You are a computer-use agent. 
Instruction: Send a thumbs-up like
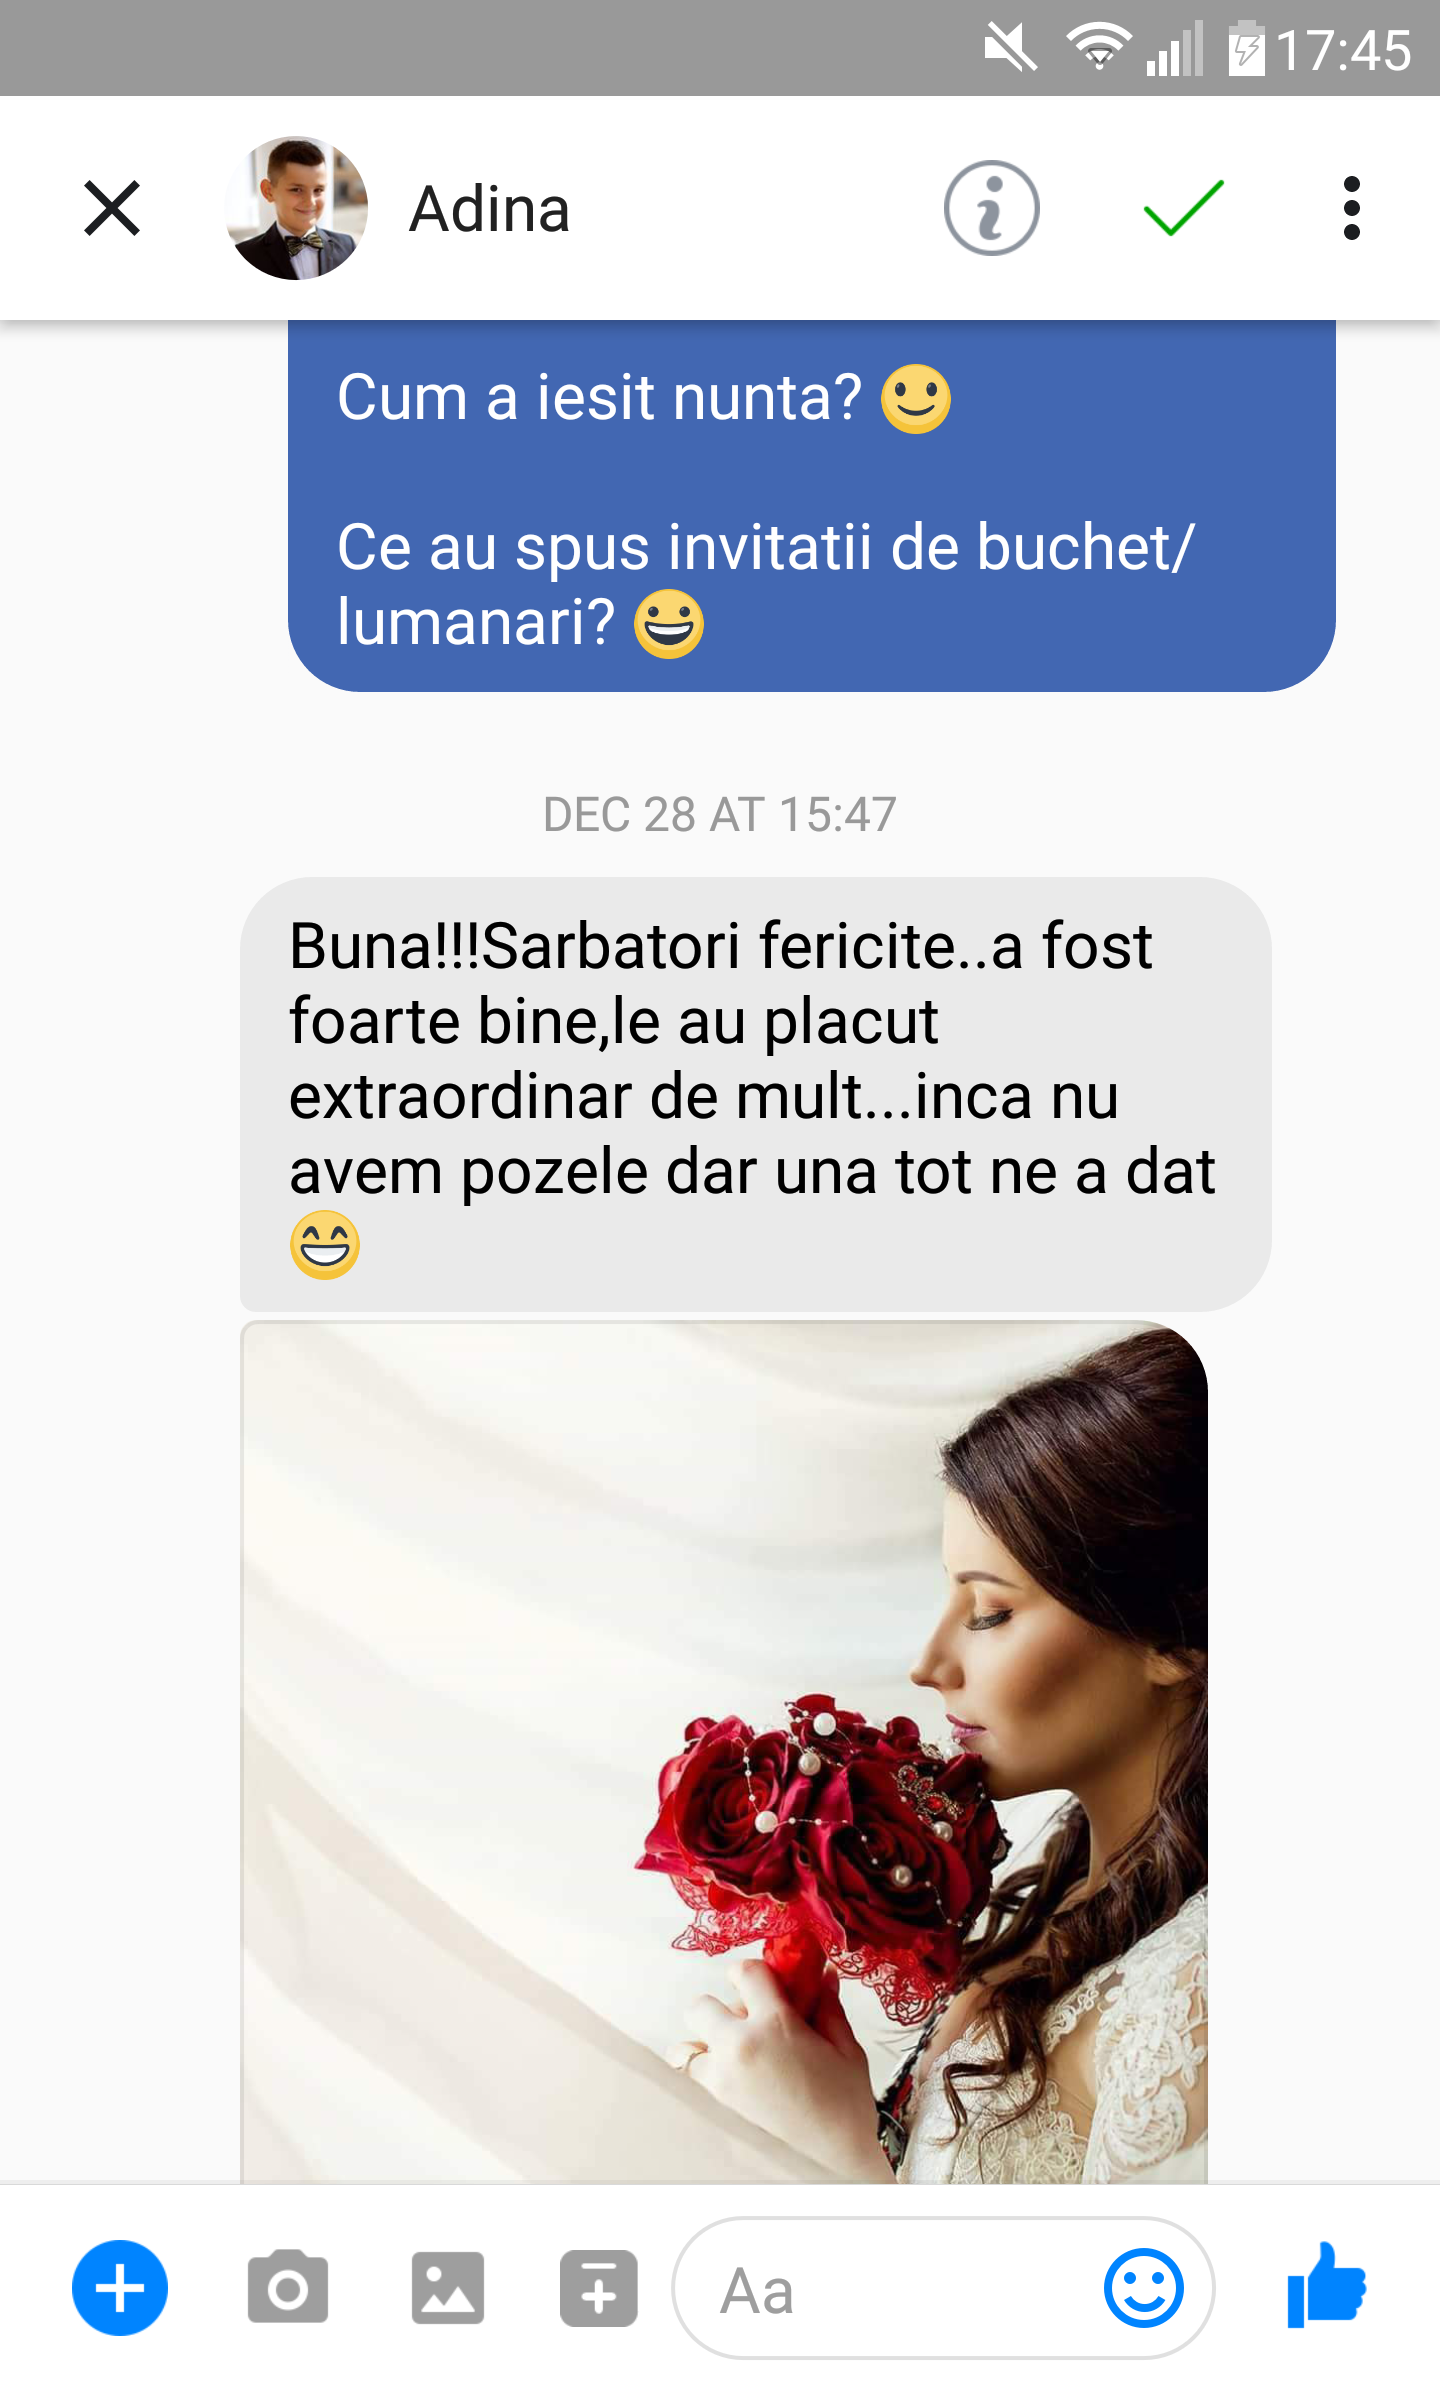[1326, 2286]
